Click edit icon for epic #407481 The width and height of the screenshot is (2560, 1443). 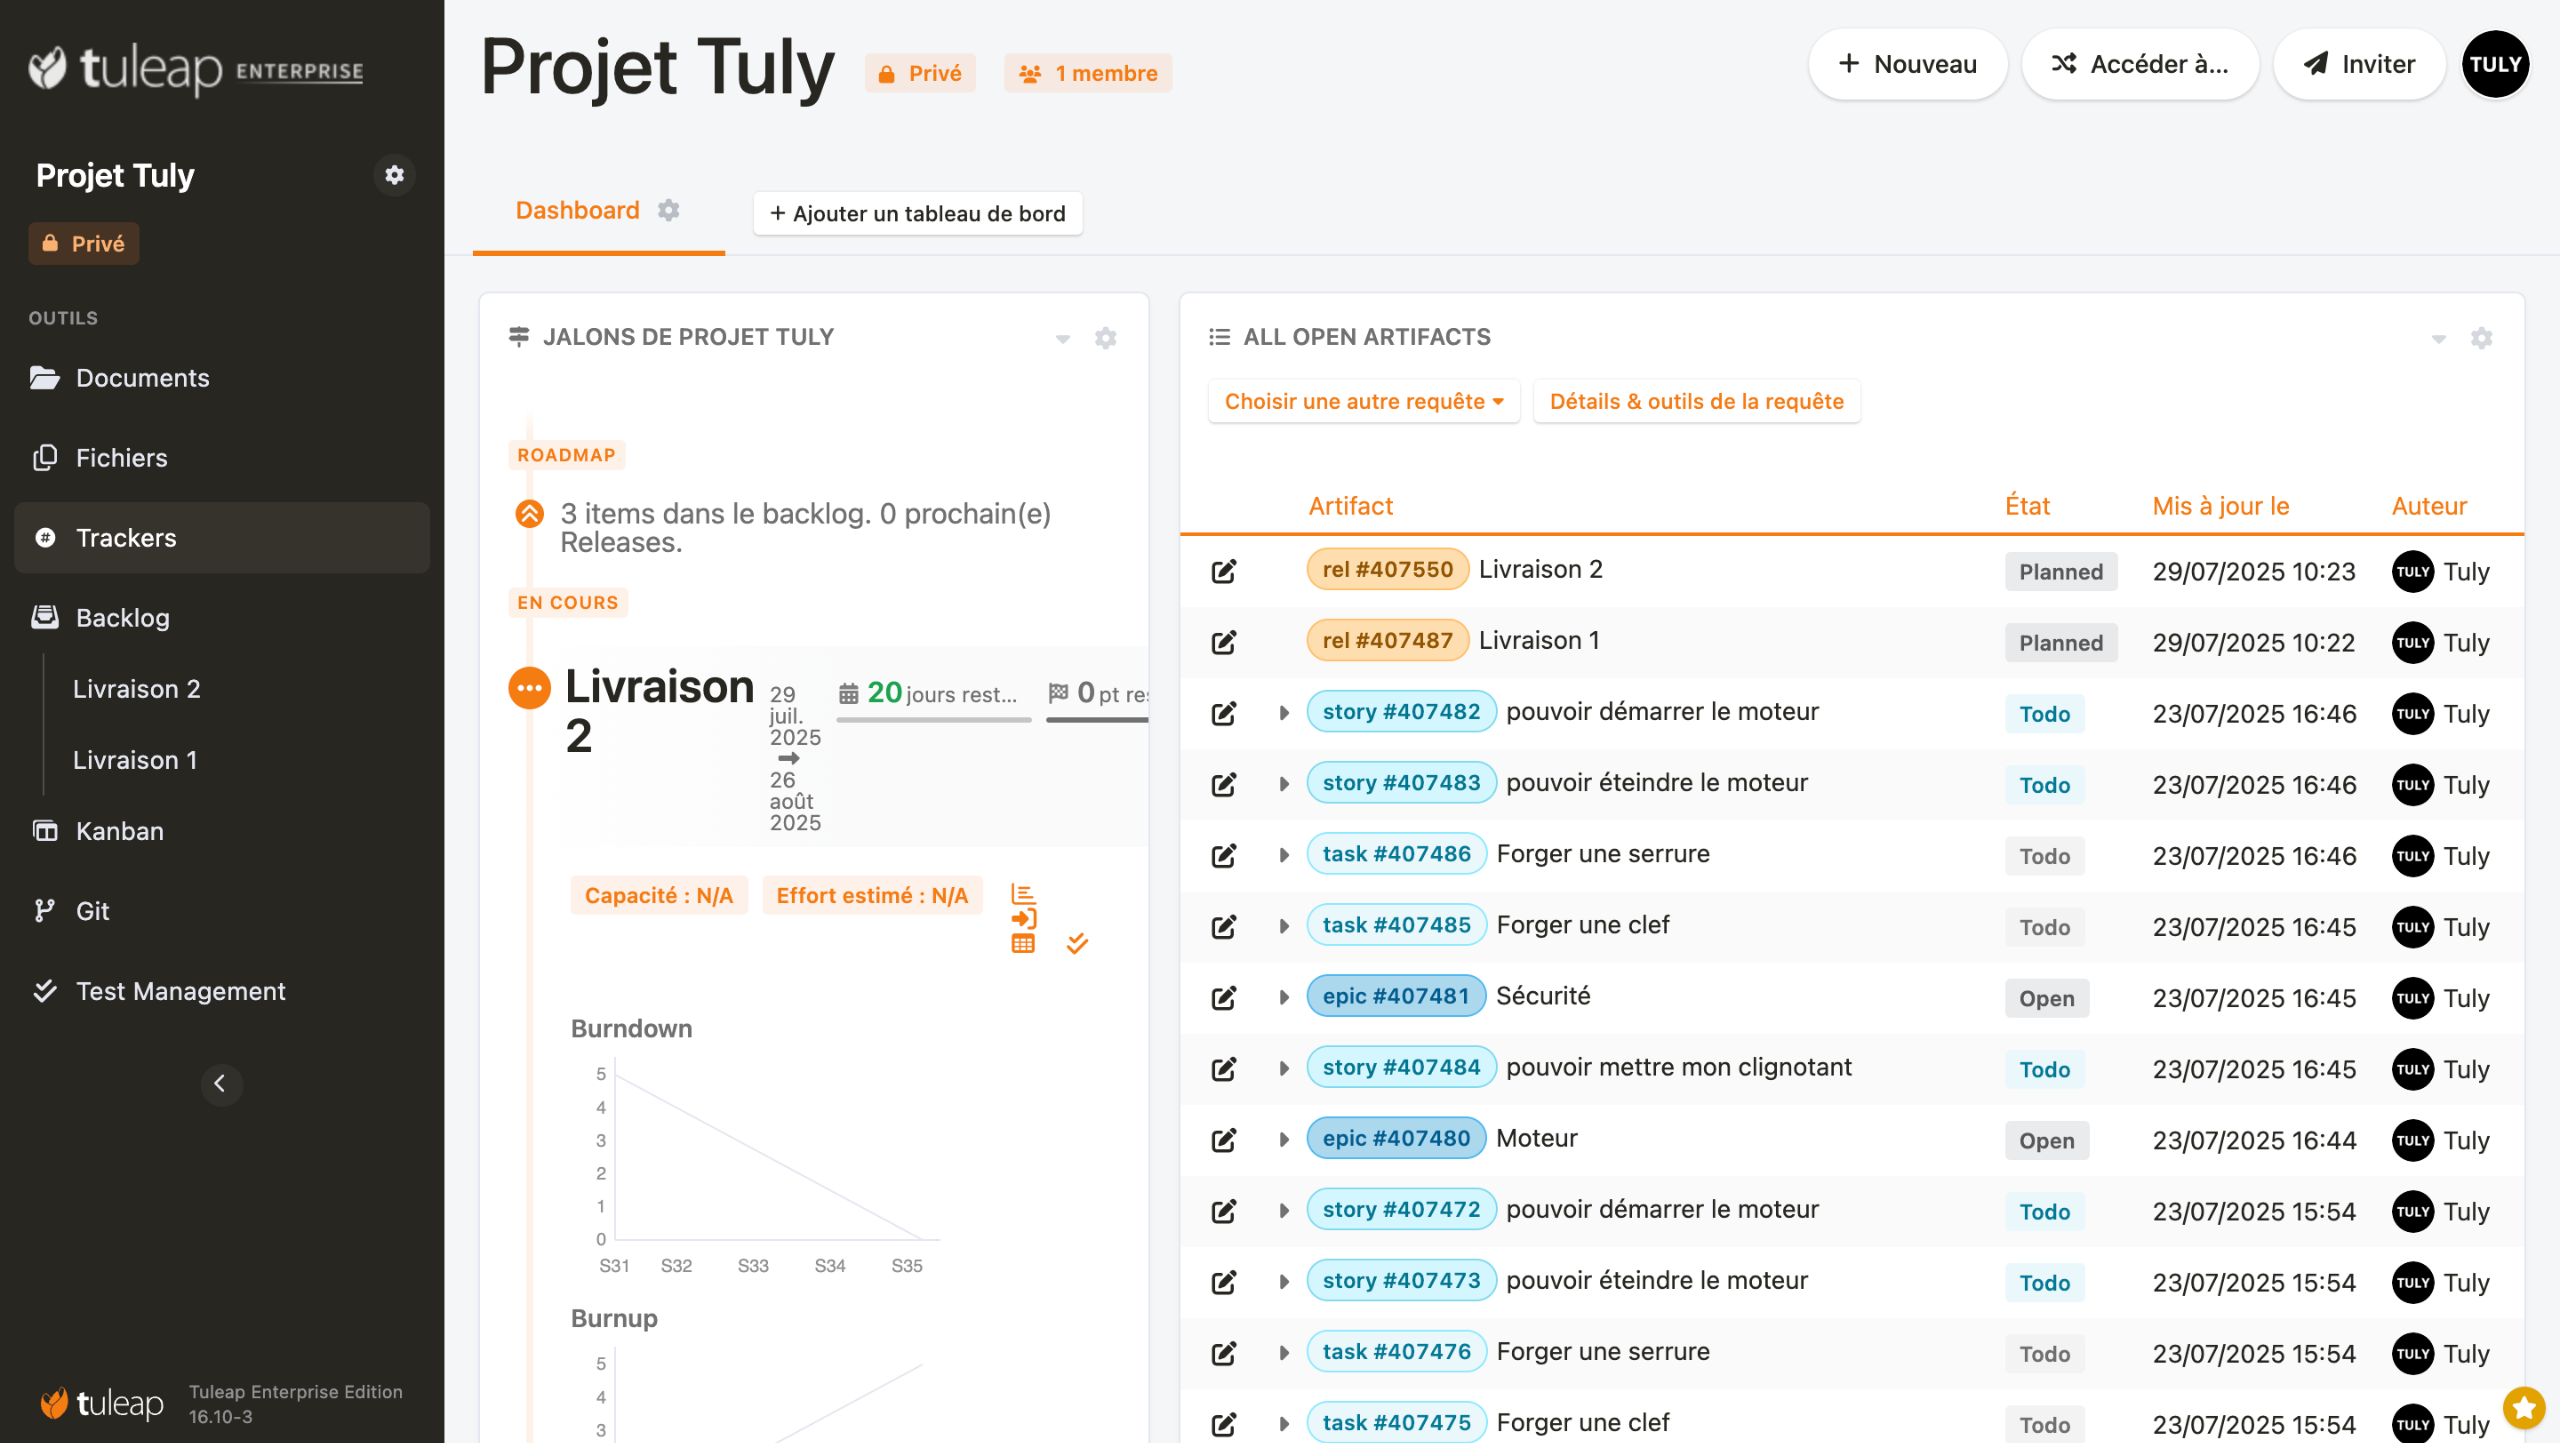[x=1223, y=998]
